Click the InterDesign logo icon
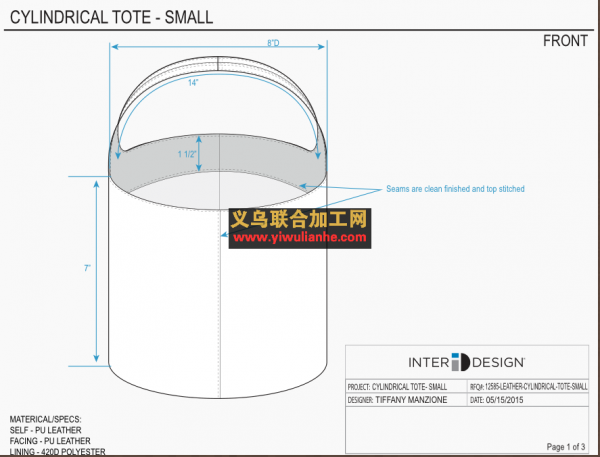The width and height of the screenshot is (600, 457). tap(456, 361)
